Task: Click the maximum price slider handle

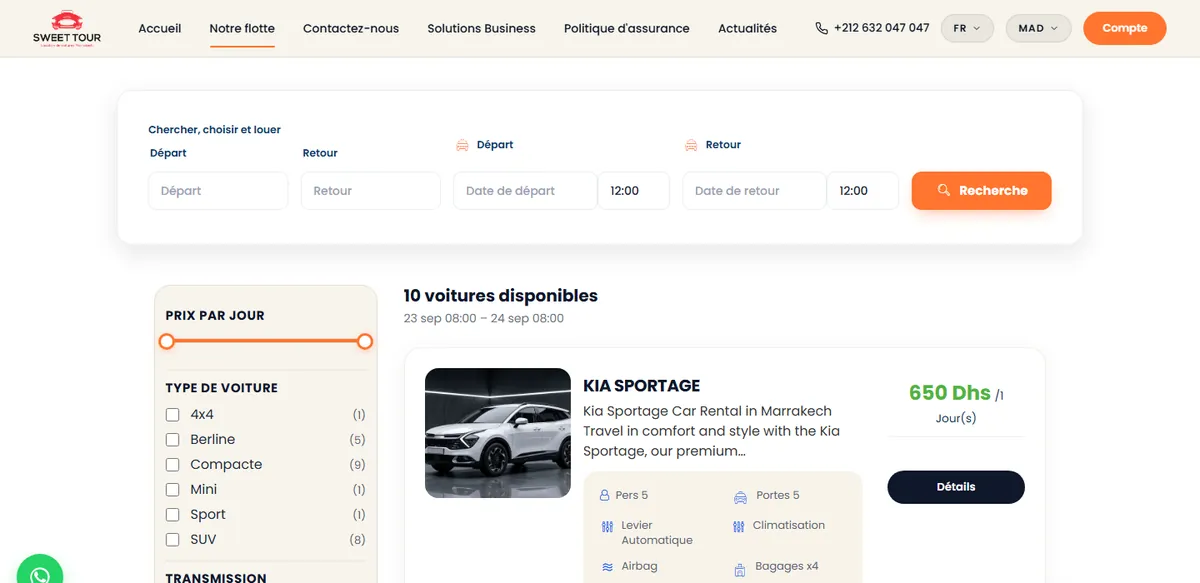Action: (x=365, y=342)
